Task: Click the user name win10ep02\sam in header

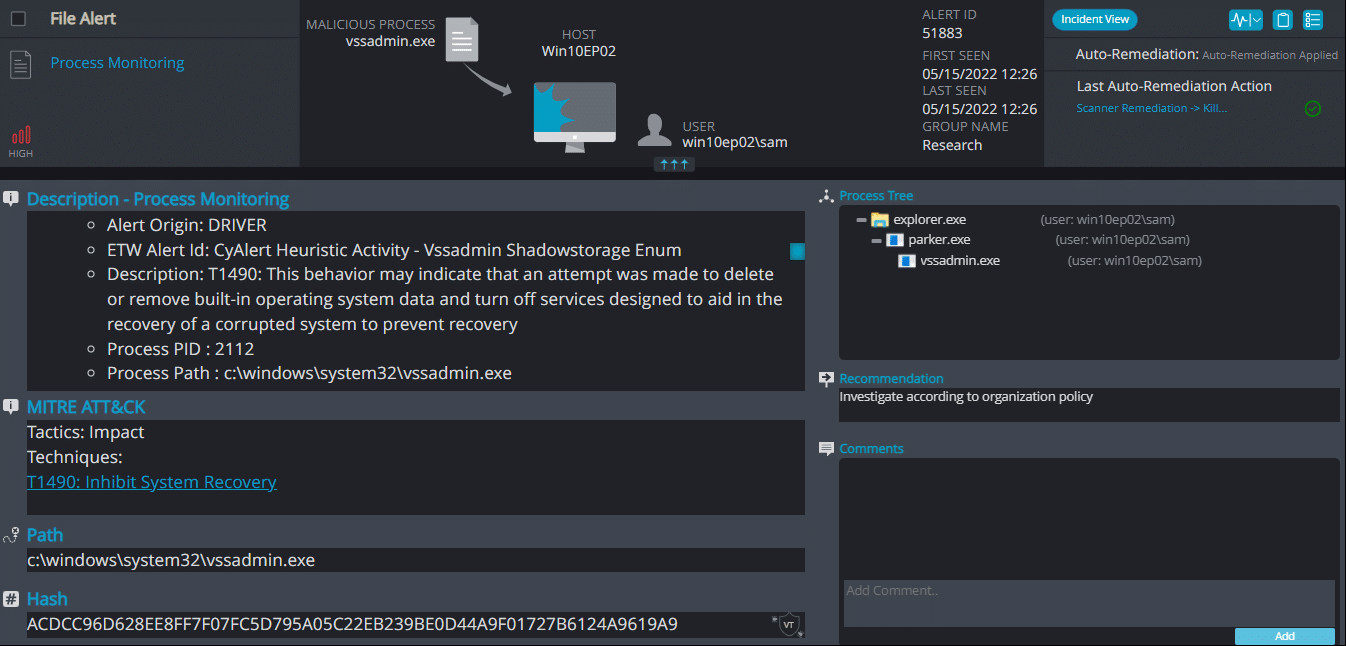Action: (735, 142)
